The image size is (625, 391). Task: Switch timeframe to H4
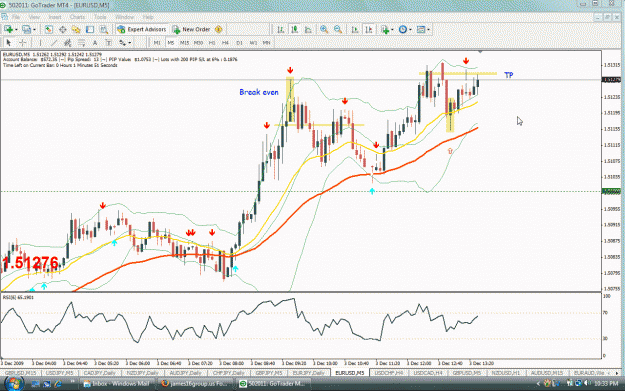point(225,43)
